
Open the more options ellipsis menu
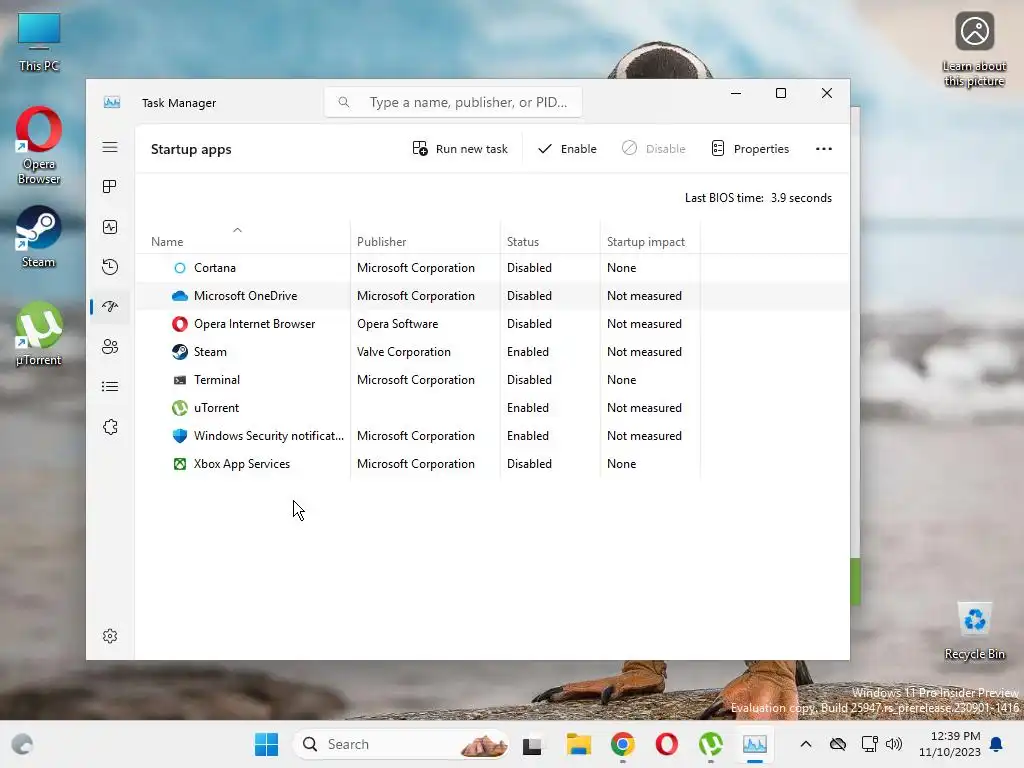pyautogui.click(x=824, y=149)
